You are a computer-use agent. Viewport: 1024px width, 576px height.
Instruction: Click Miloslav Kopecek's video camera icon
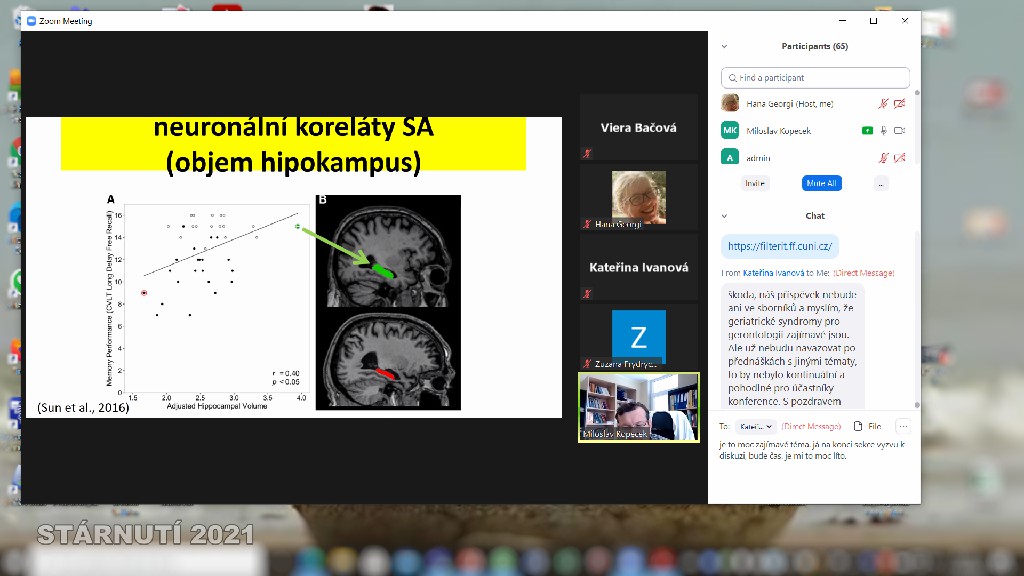[899, 130]
